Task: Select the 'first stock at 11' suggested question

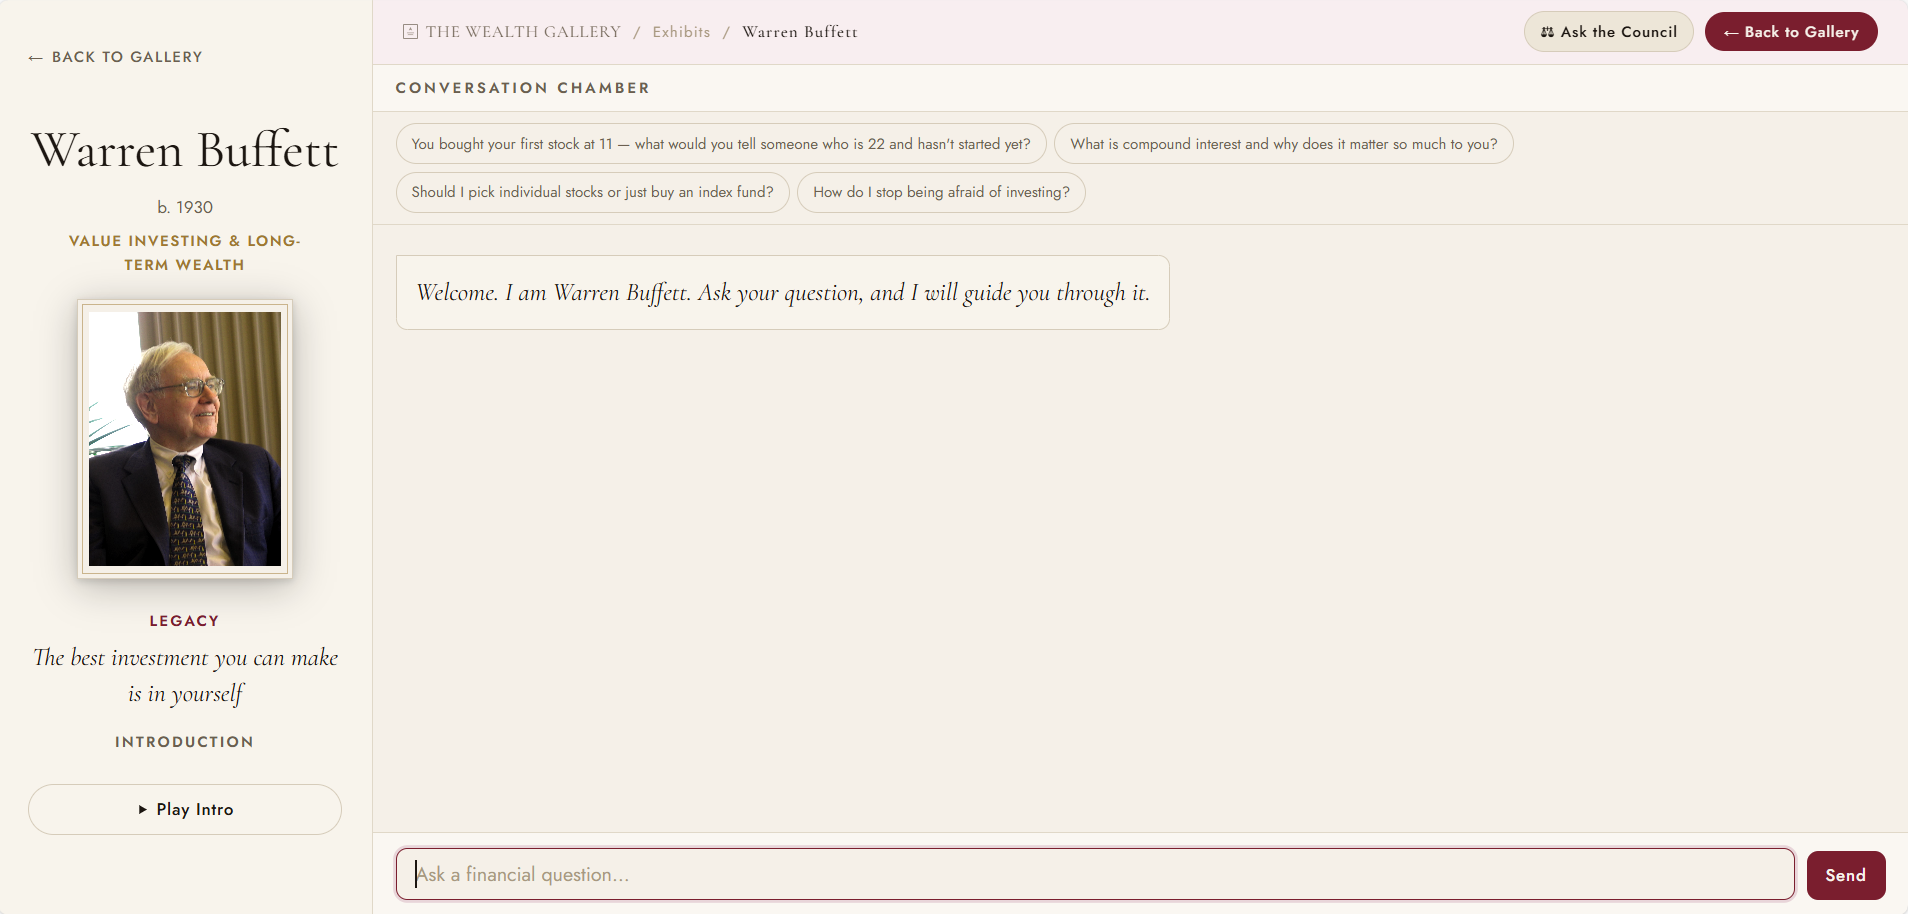Action: tap(721, 144)
